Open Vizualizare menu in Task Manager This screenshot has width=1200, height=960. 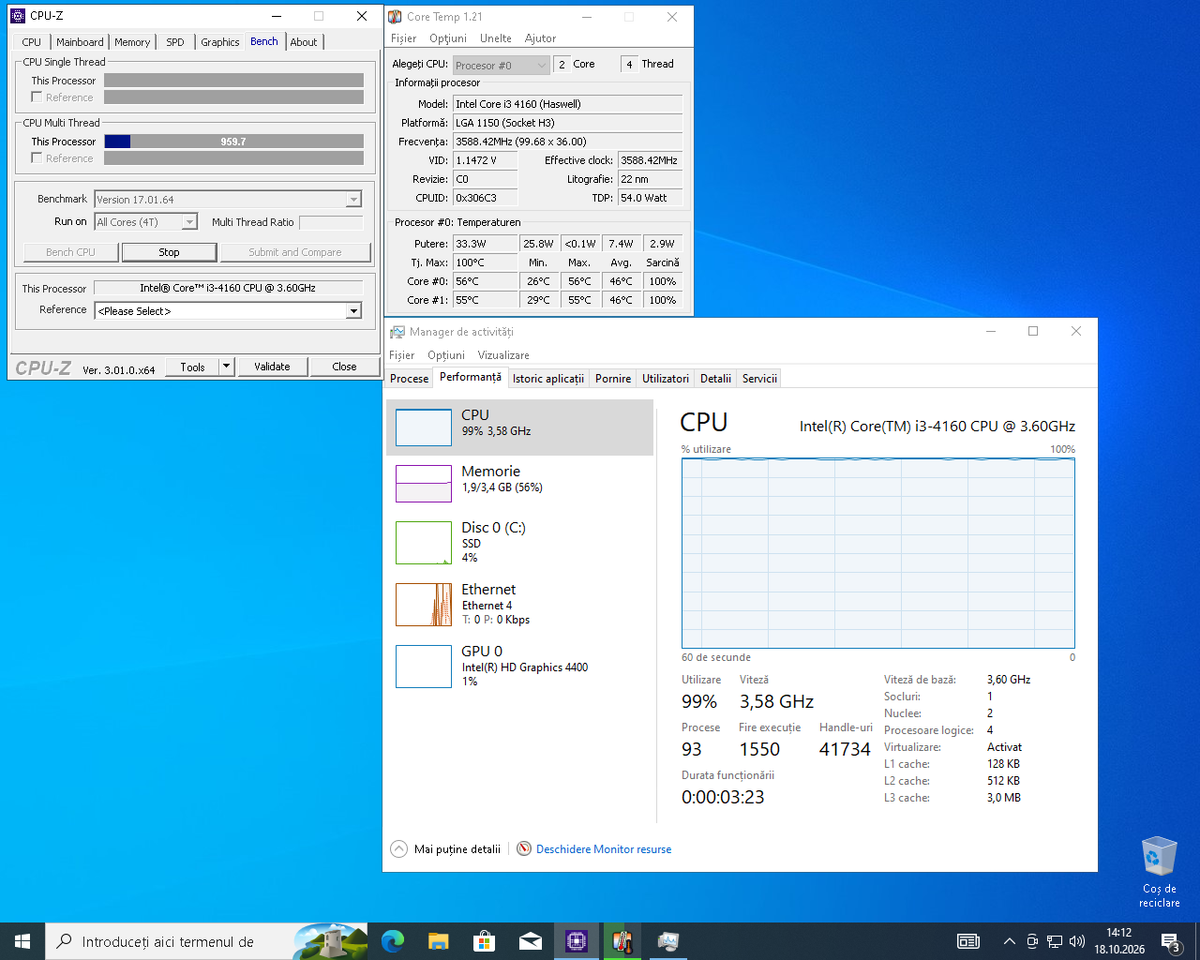click(x=503, y=355)
